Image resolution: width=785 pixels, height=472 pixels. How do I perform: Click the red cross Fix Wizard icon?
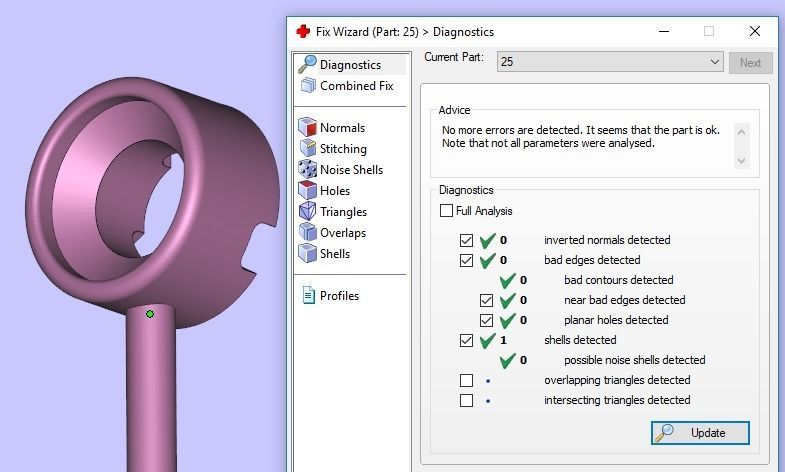click(303, 32)
